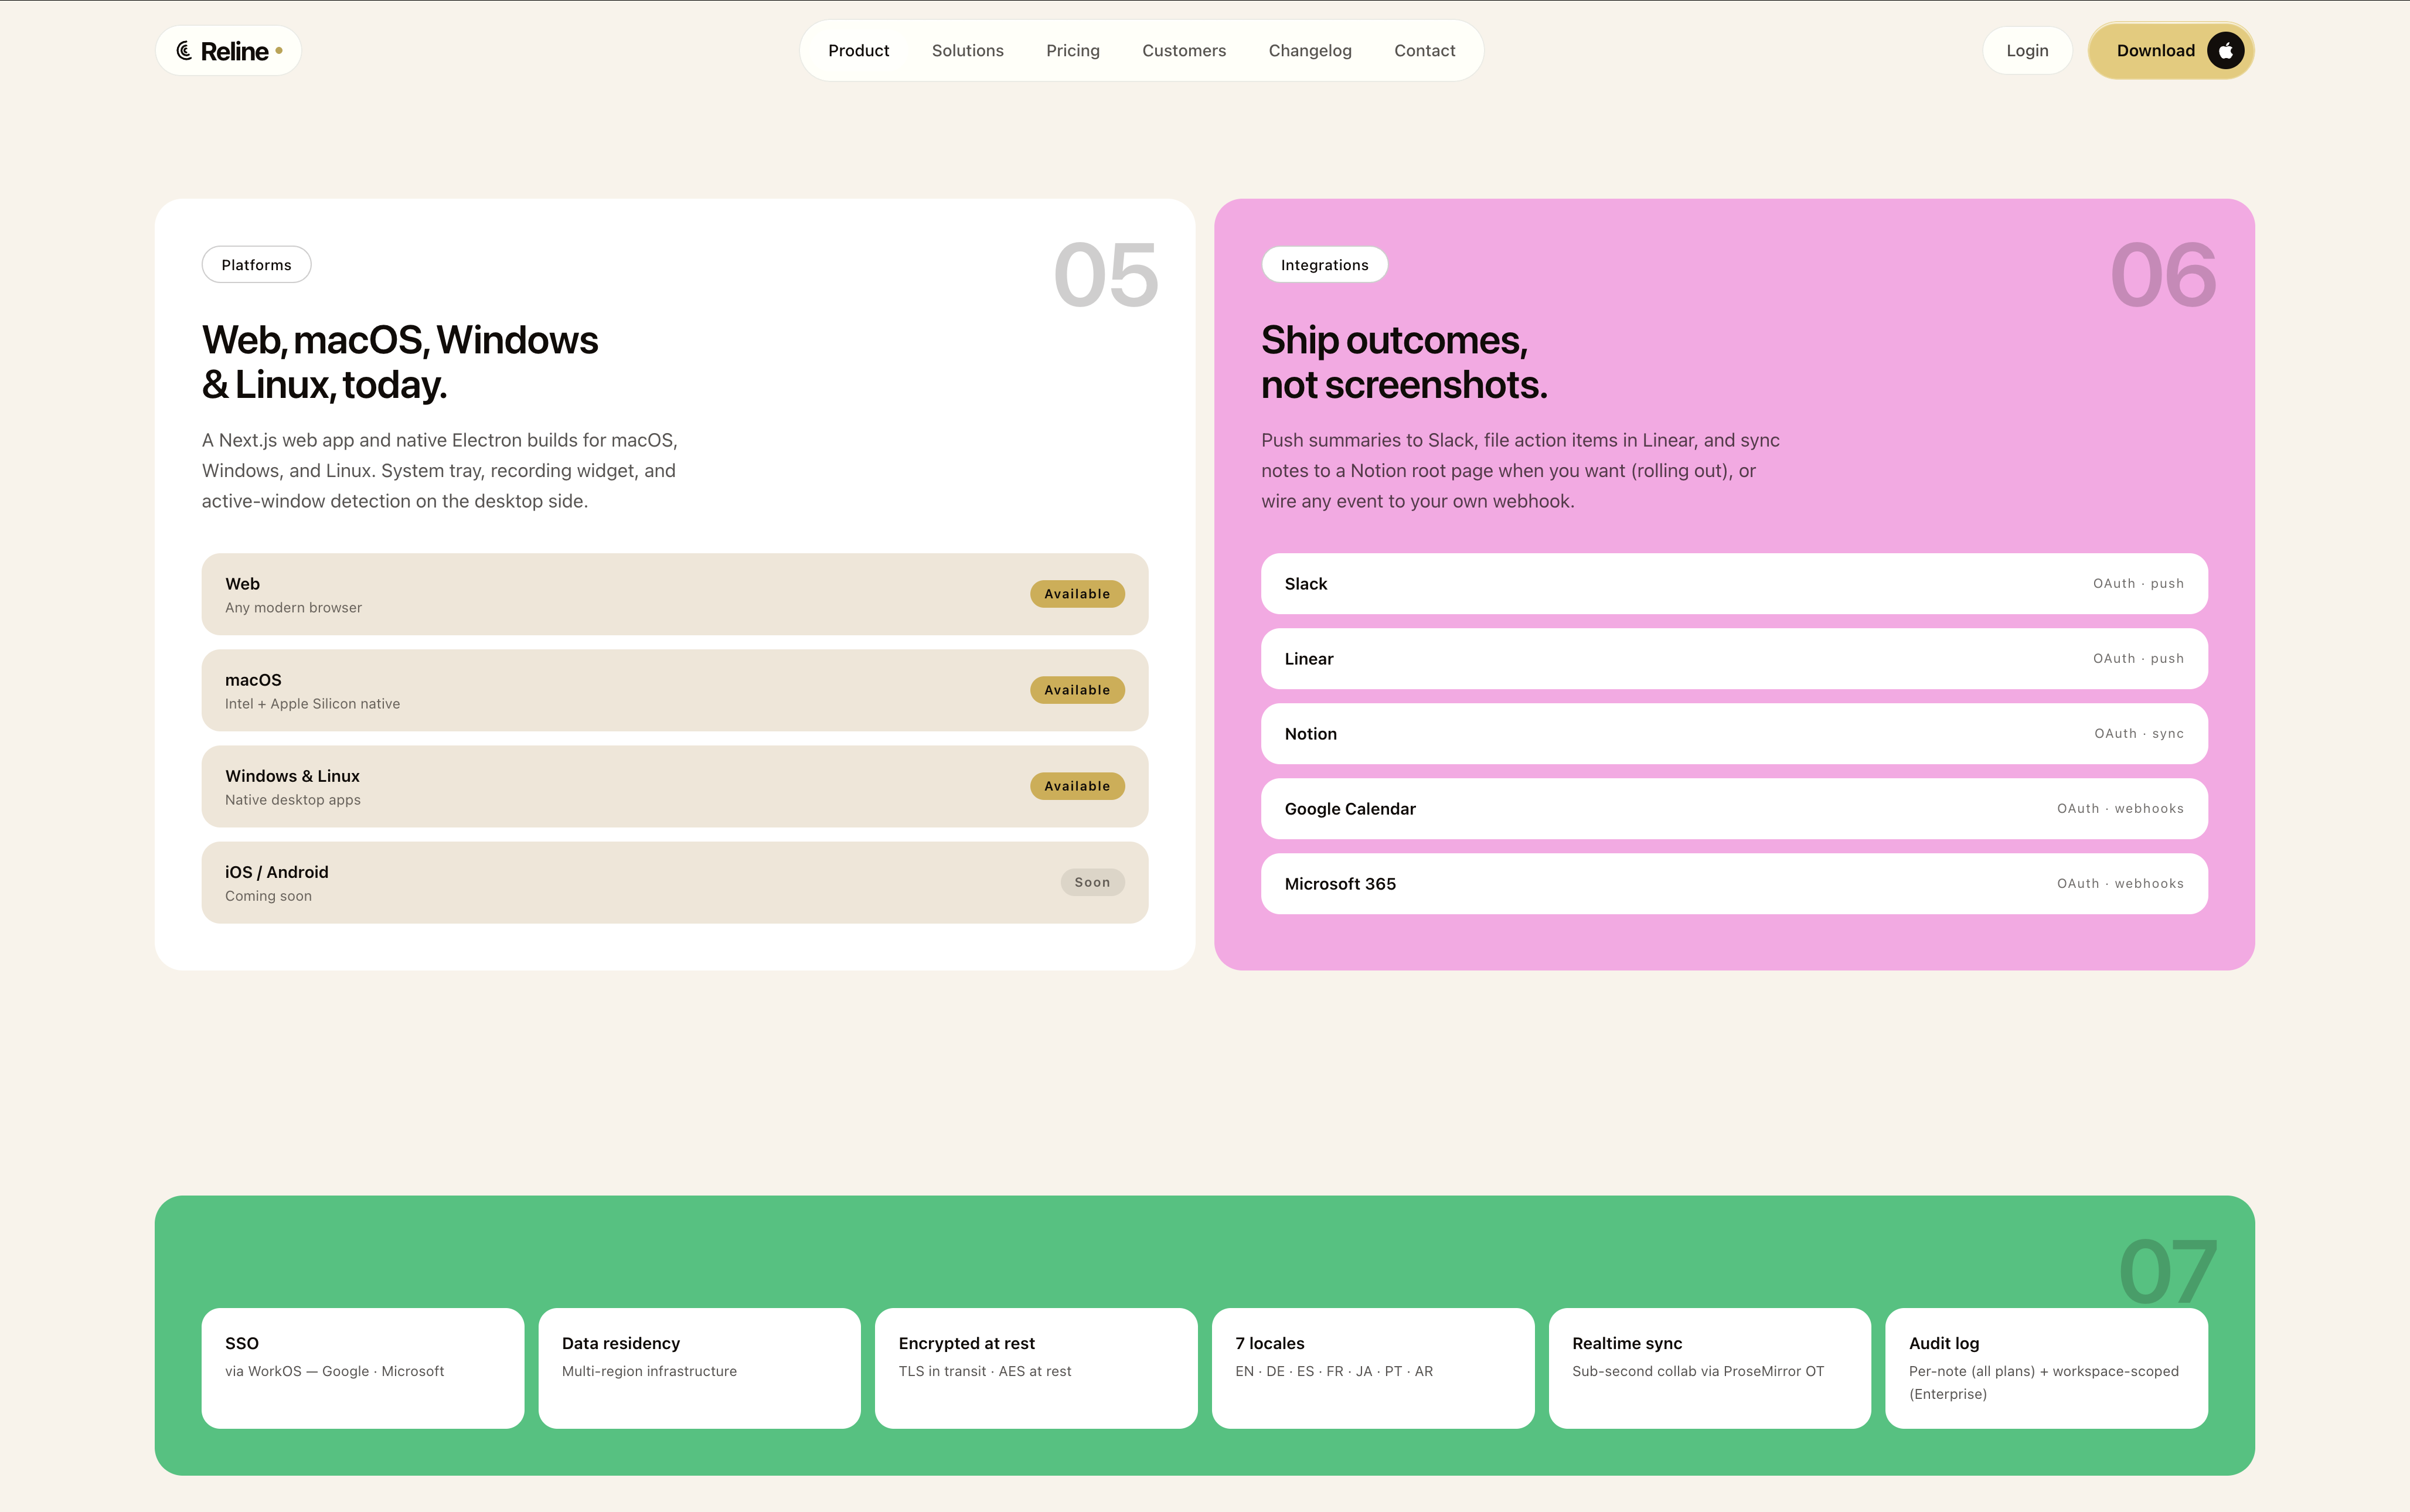Open the Microsoft 365 integration row
2410x1512 pixels.
[x=1734, y=884]
